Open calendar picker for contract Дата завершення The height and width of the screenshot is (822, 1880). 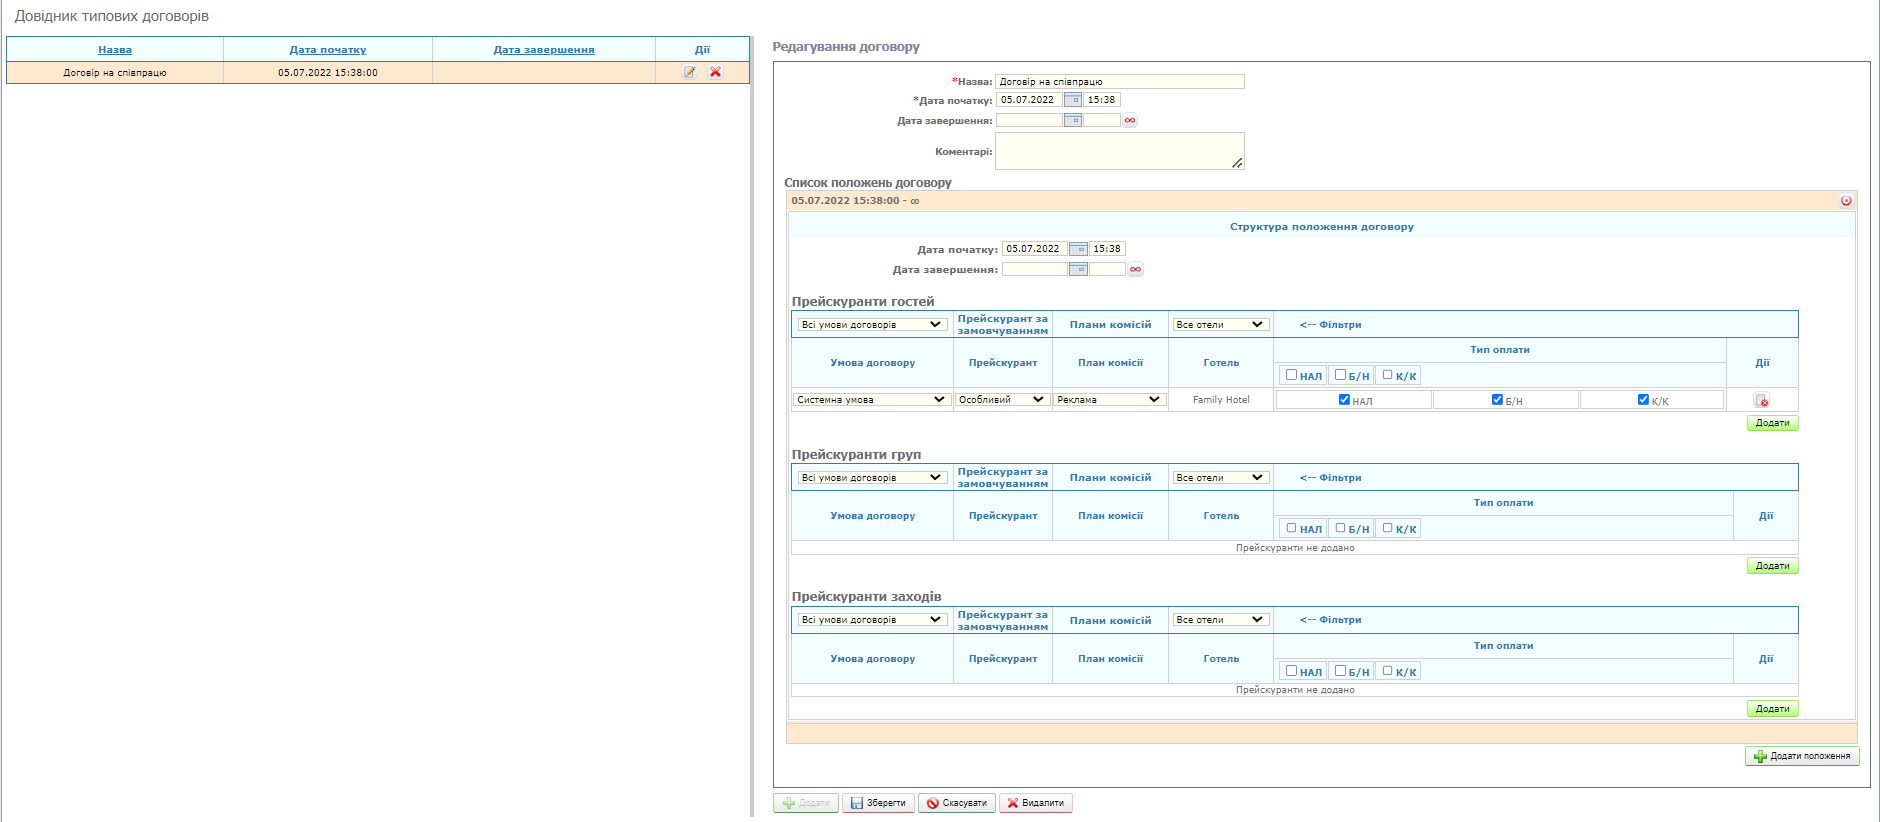point(1072,120)
